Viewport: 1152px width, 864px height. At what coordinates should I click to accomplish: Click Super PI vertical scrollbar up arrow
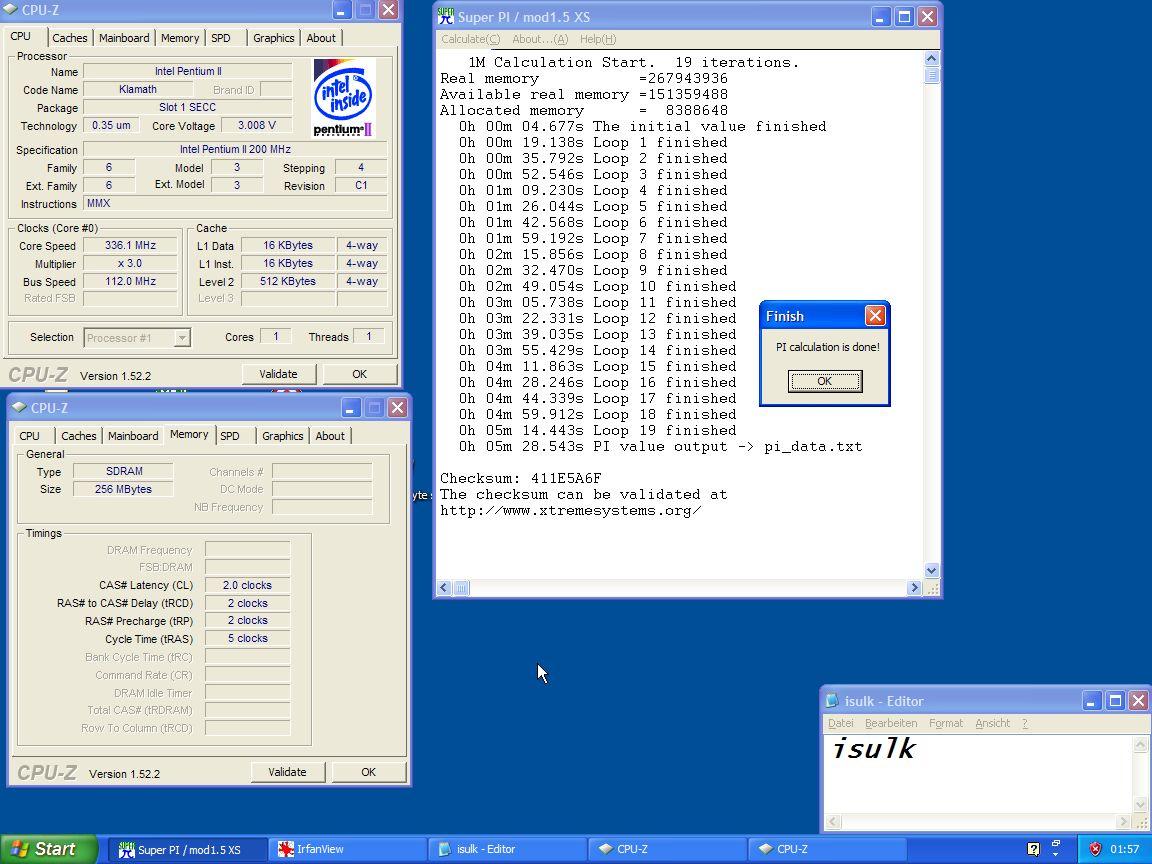click(x=932, y=59)
